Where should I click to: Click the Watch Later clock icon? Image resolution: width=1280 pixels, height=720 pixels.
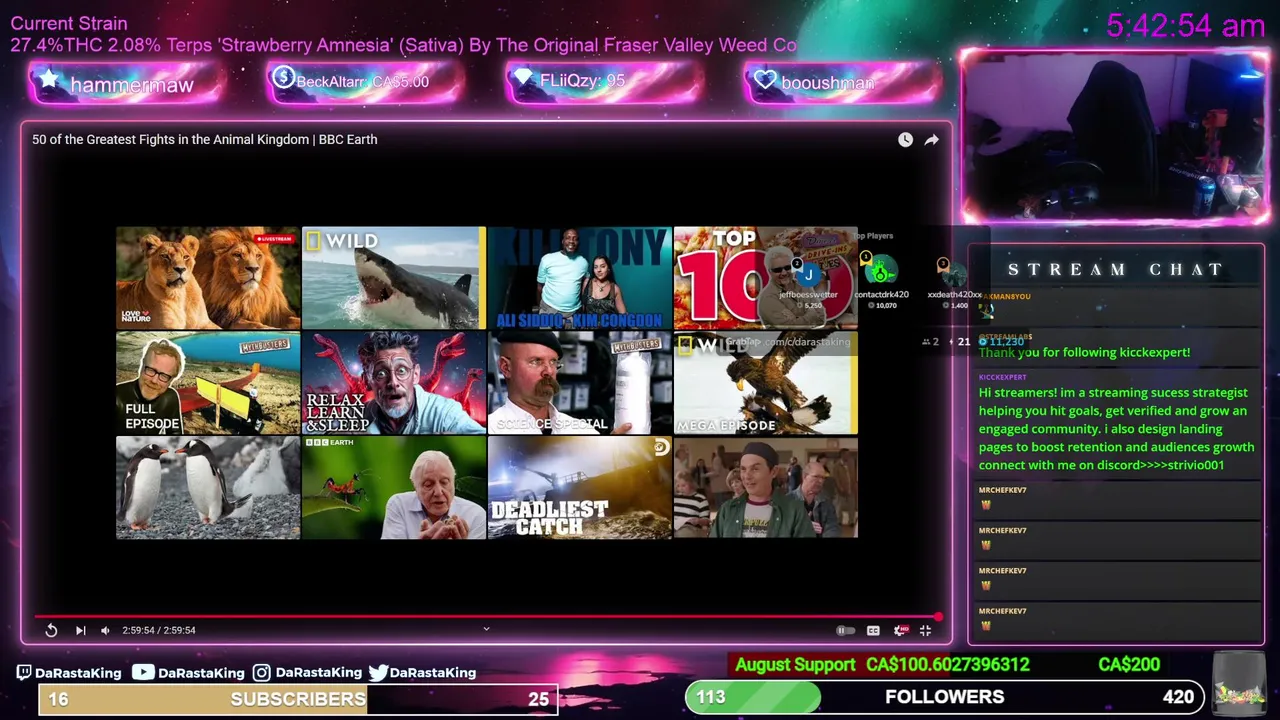click(x=905, y=140)
